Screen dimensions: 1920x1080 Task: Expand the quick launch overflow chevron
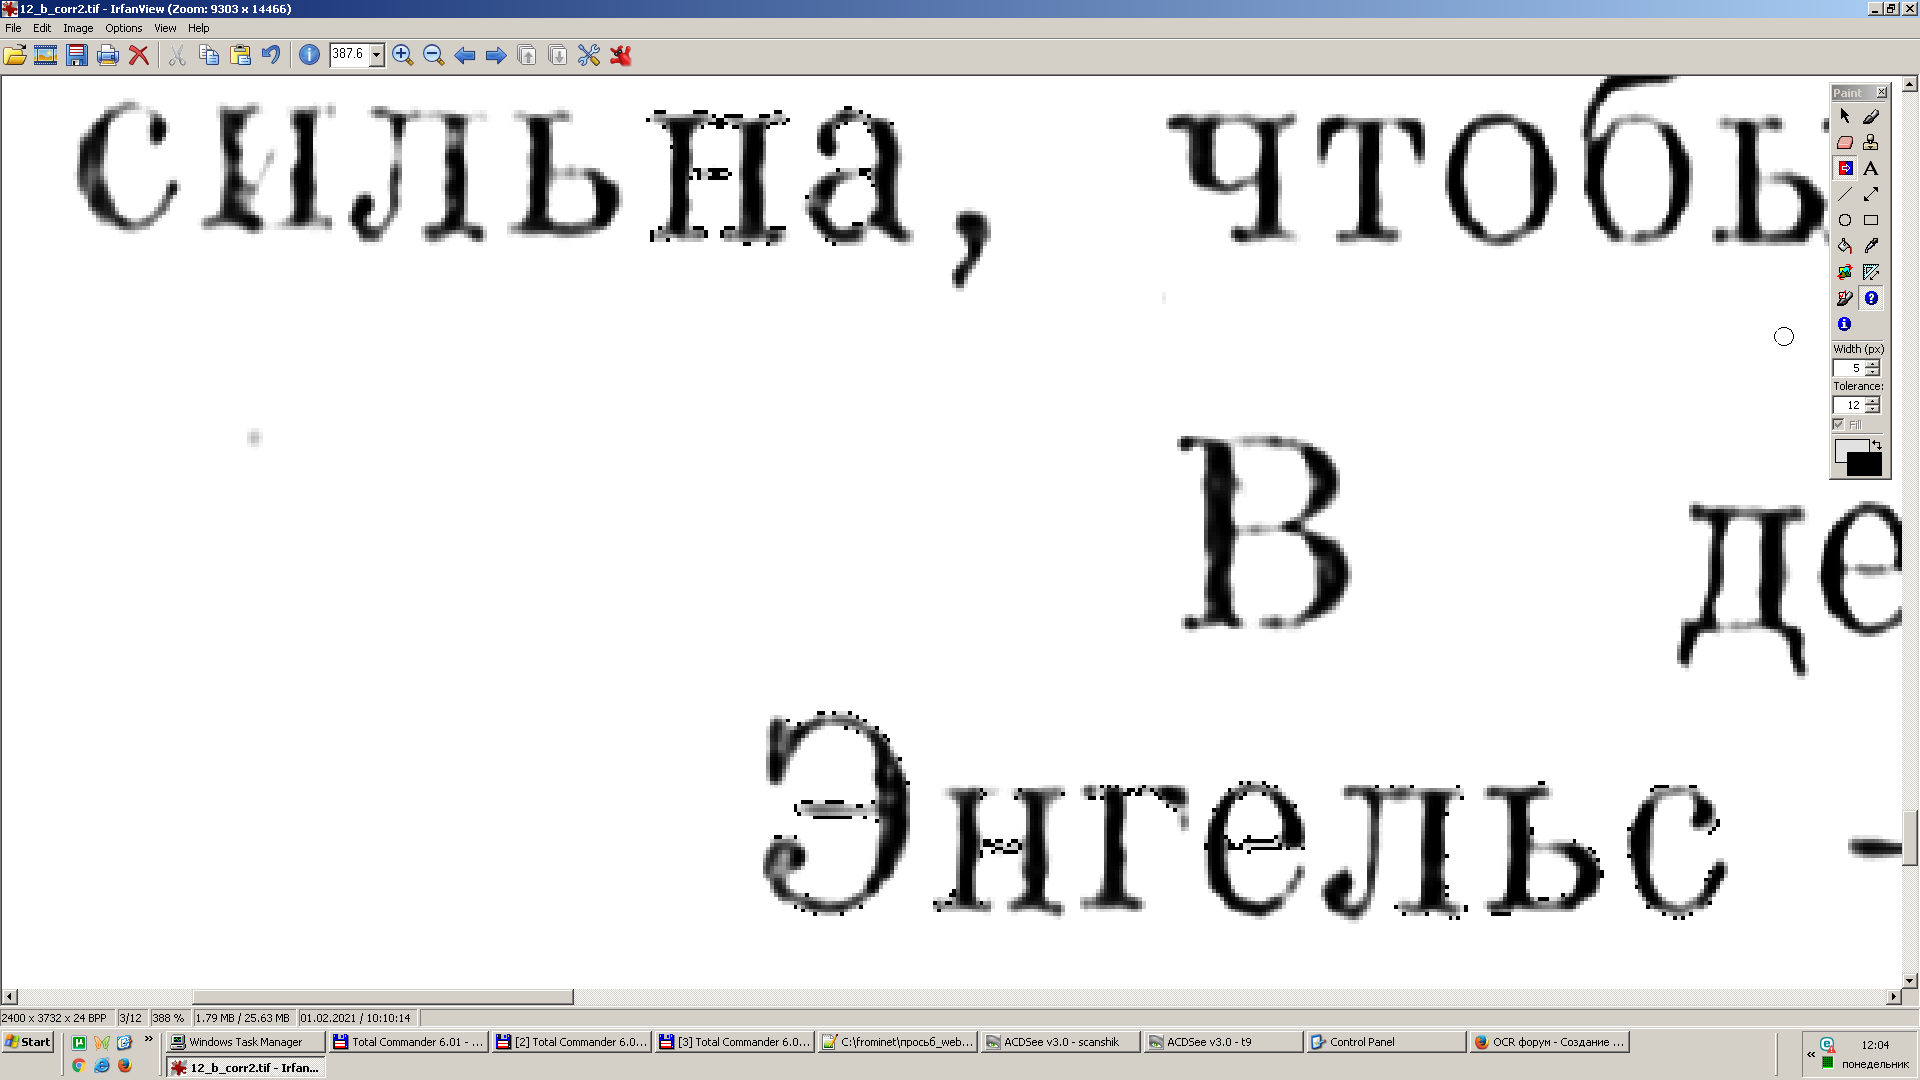click(x=149, y=1040)
